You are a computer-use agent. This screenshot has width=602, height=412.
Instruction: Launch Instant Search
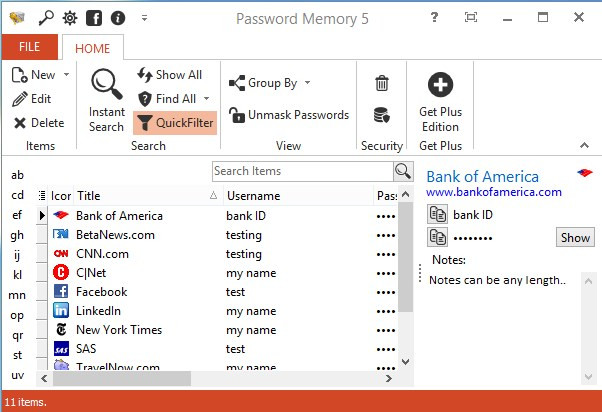[x=106, y=100]
